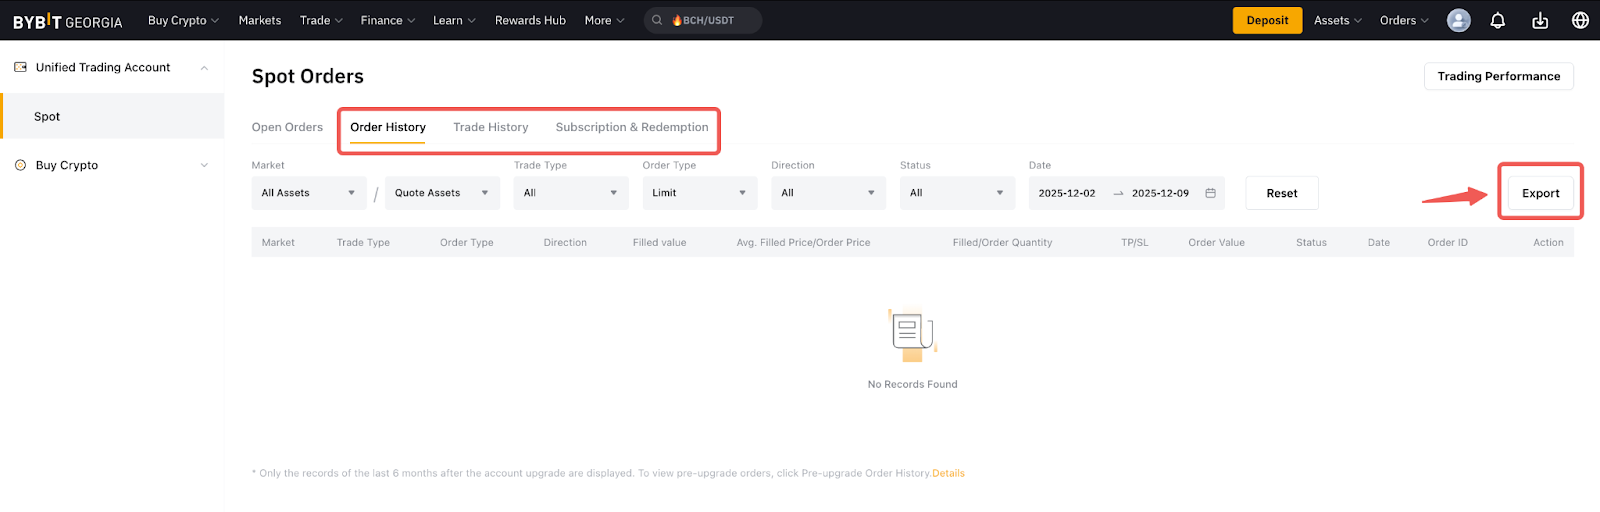Image resolution: width=1600 pixels, height=512 pixels.
Task: Open the Direction filter dropdown
Action: (x=828, y=193)
